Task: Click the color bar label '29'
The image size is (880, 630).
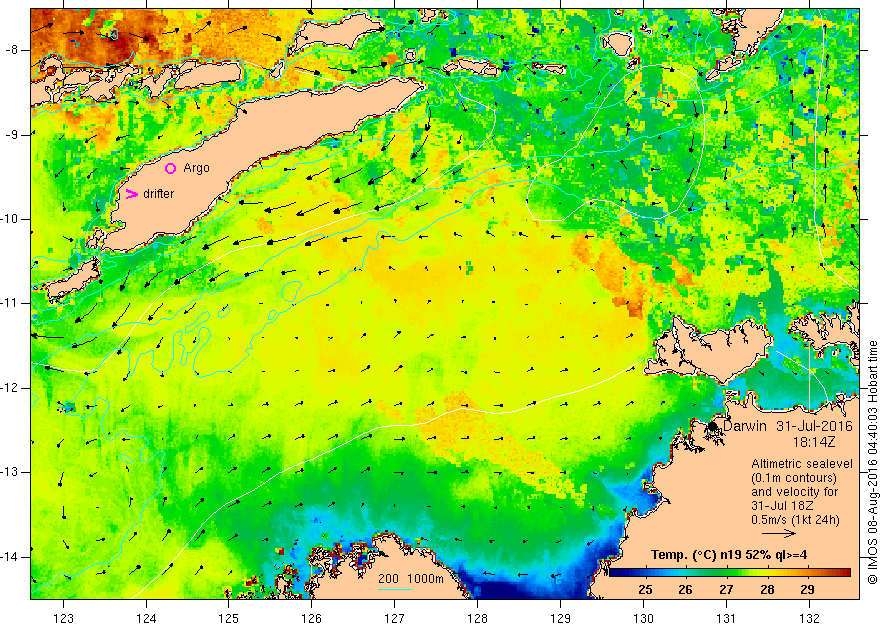Action: (808, 590)
